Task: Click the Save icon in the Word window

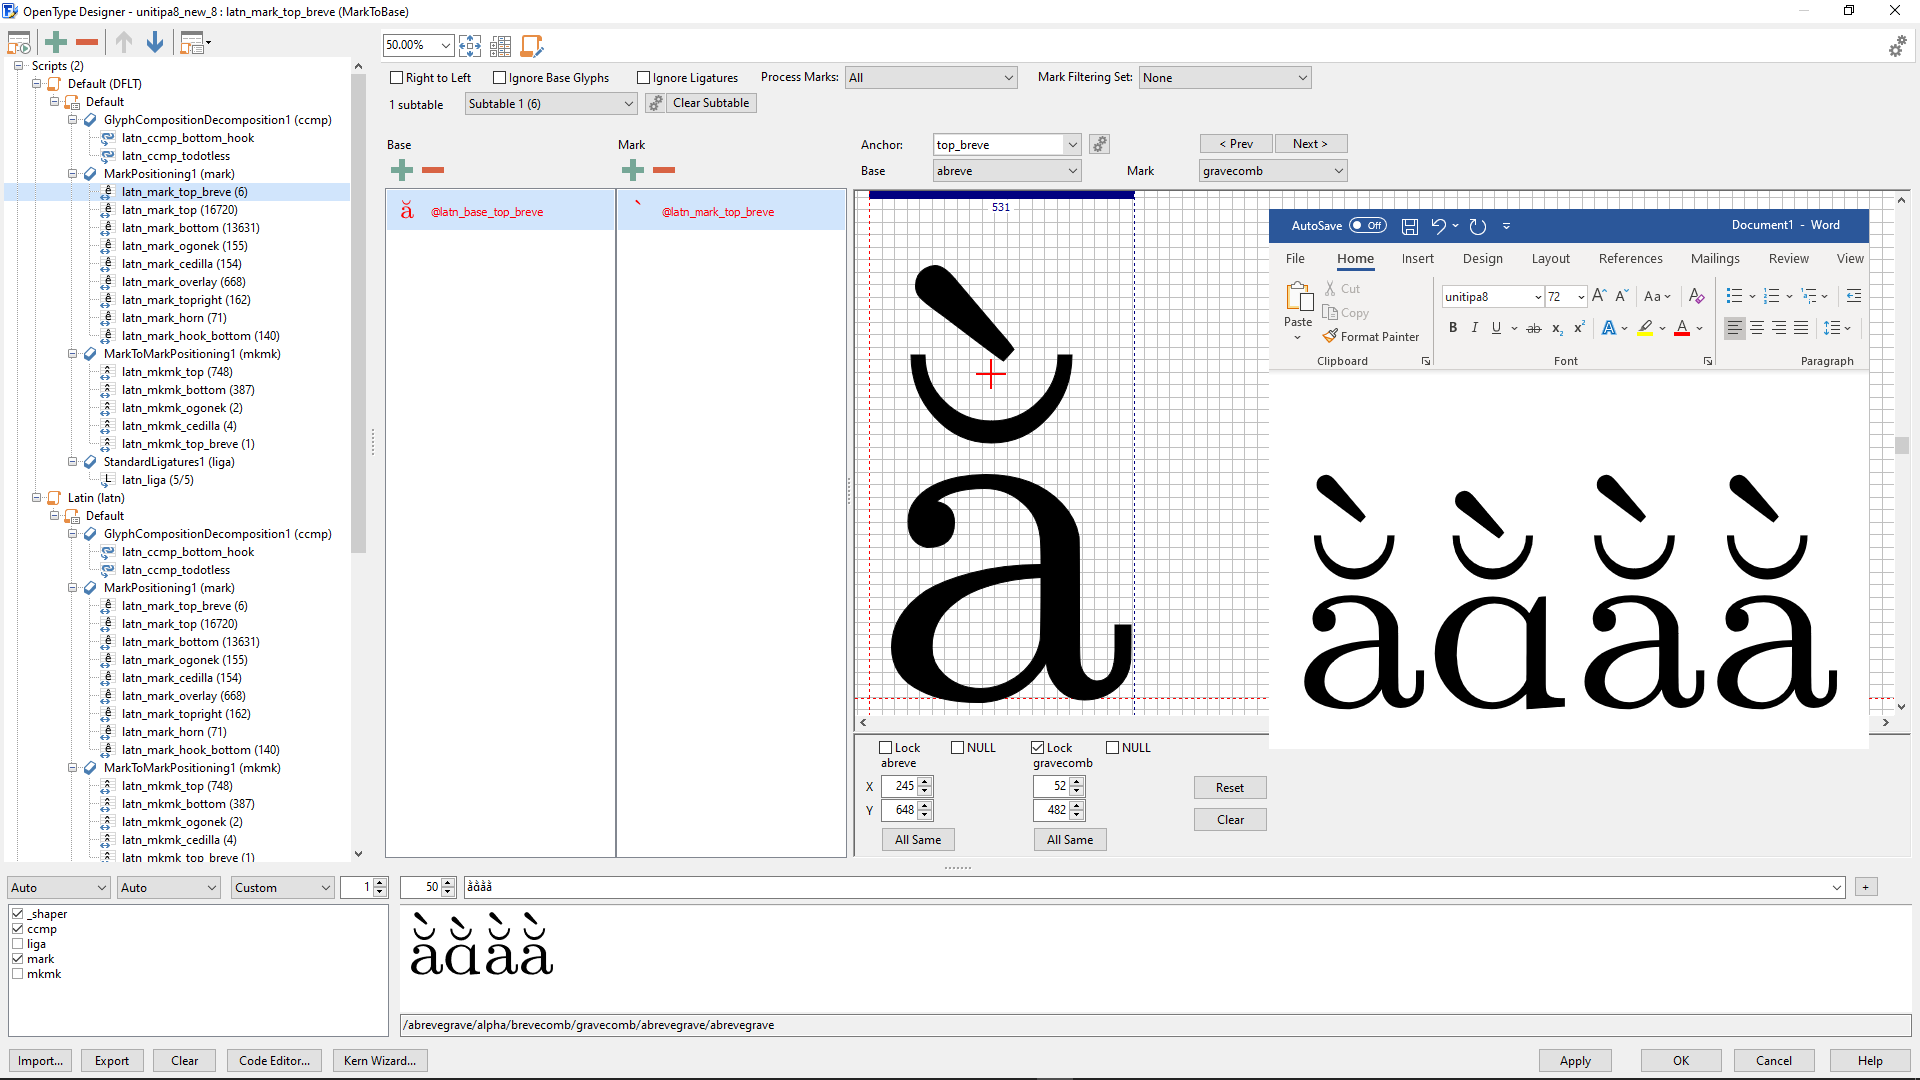Action: click(x=1410, y=226)
